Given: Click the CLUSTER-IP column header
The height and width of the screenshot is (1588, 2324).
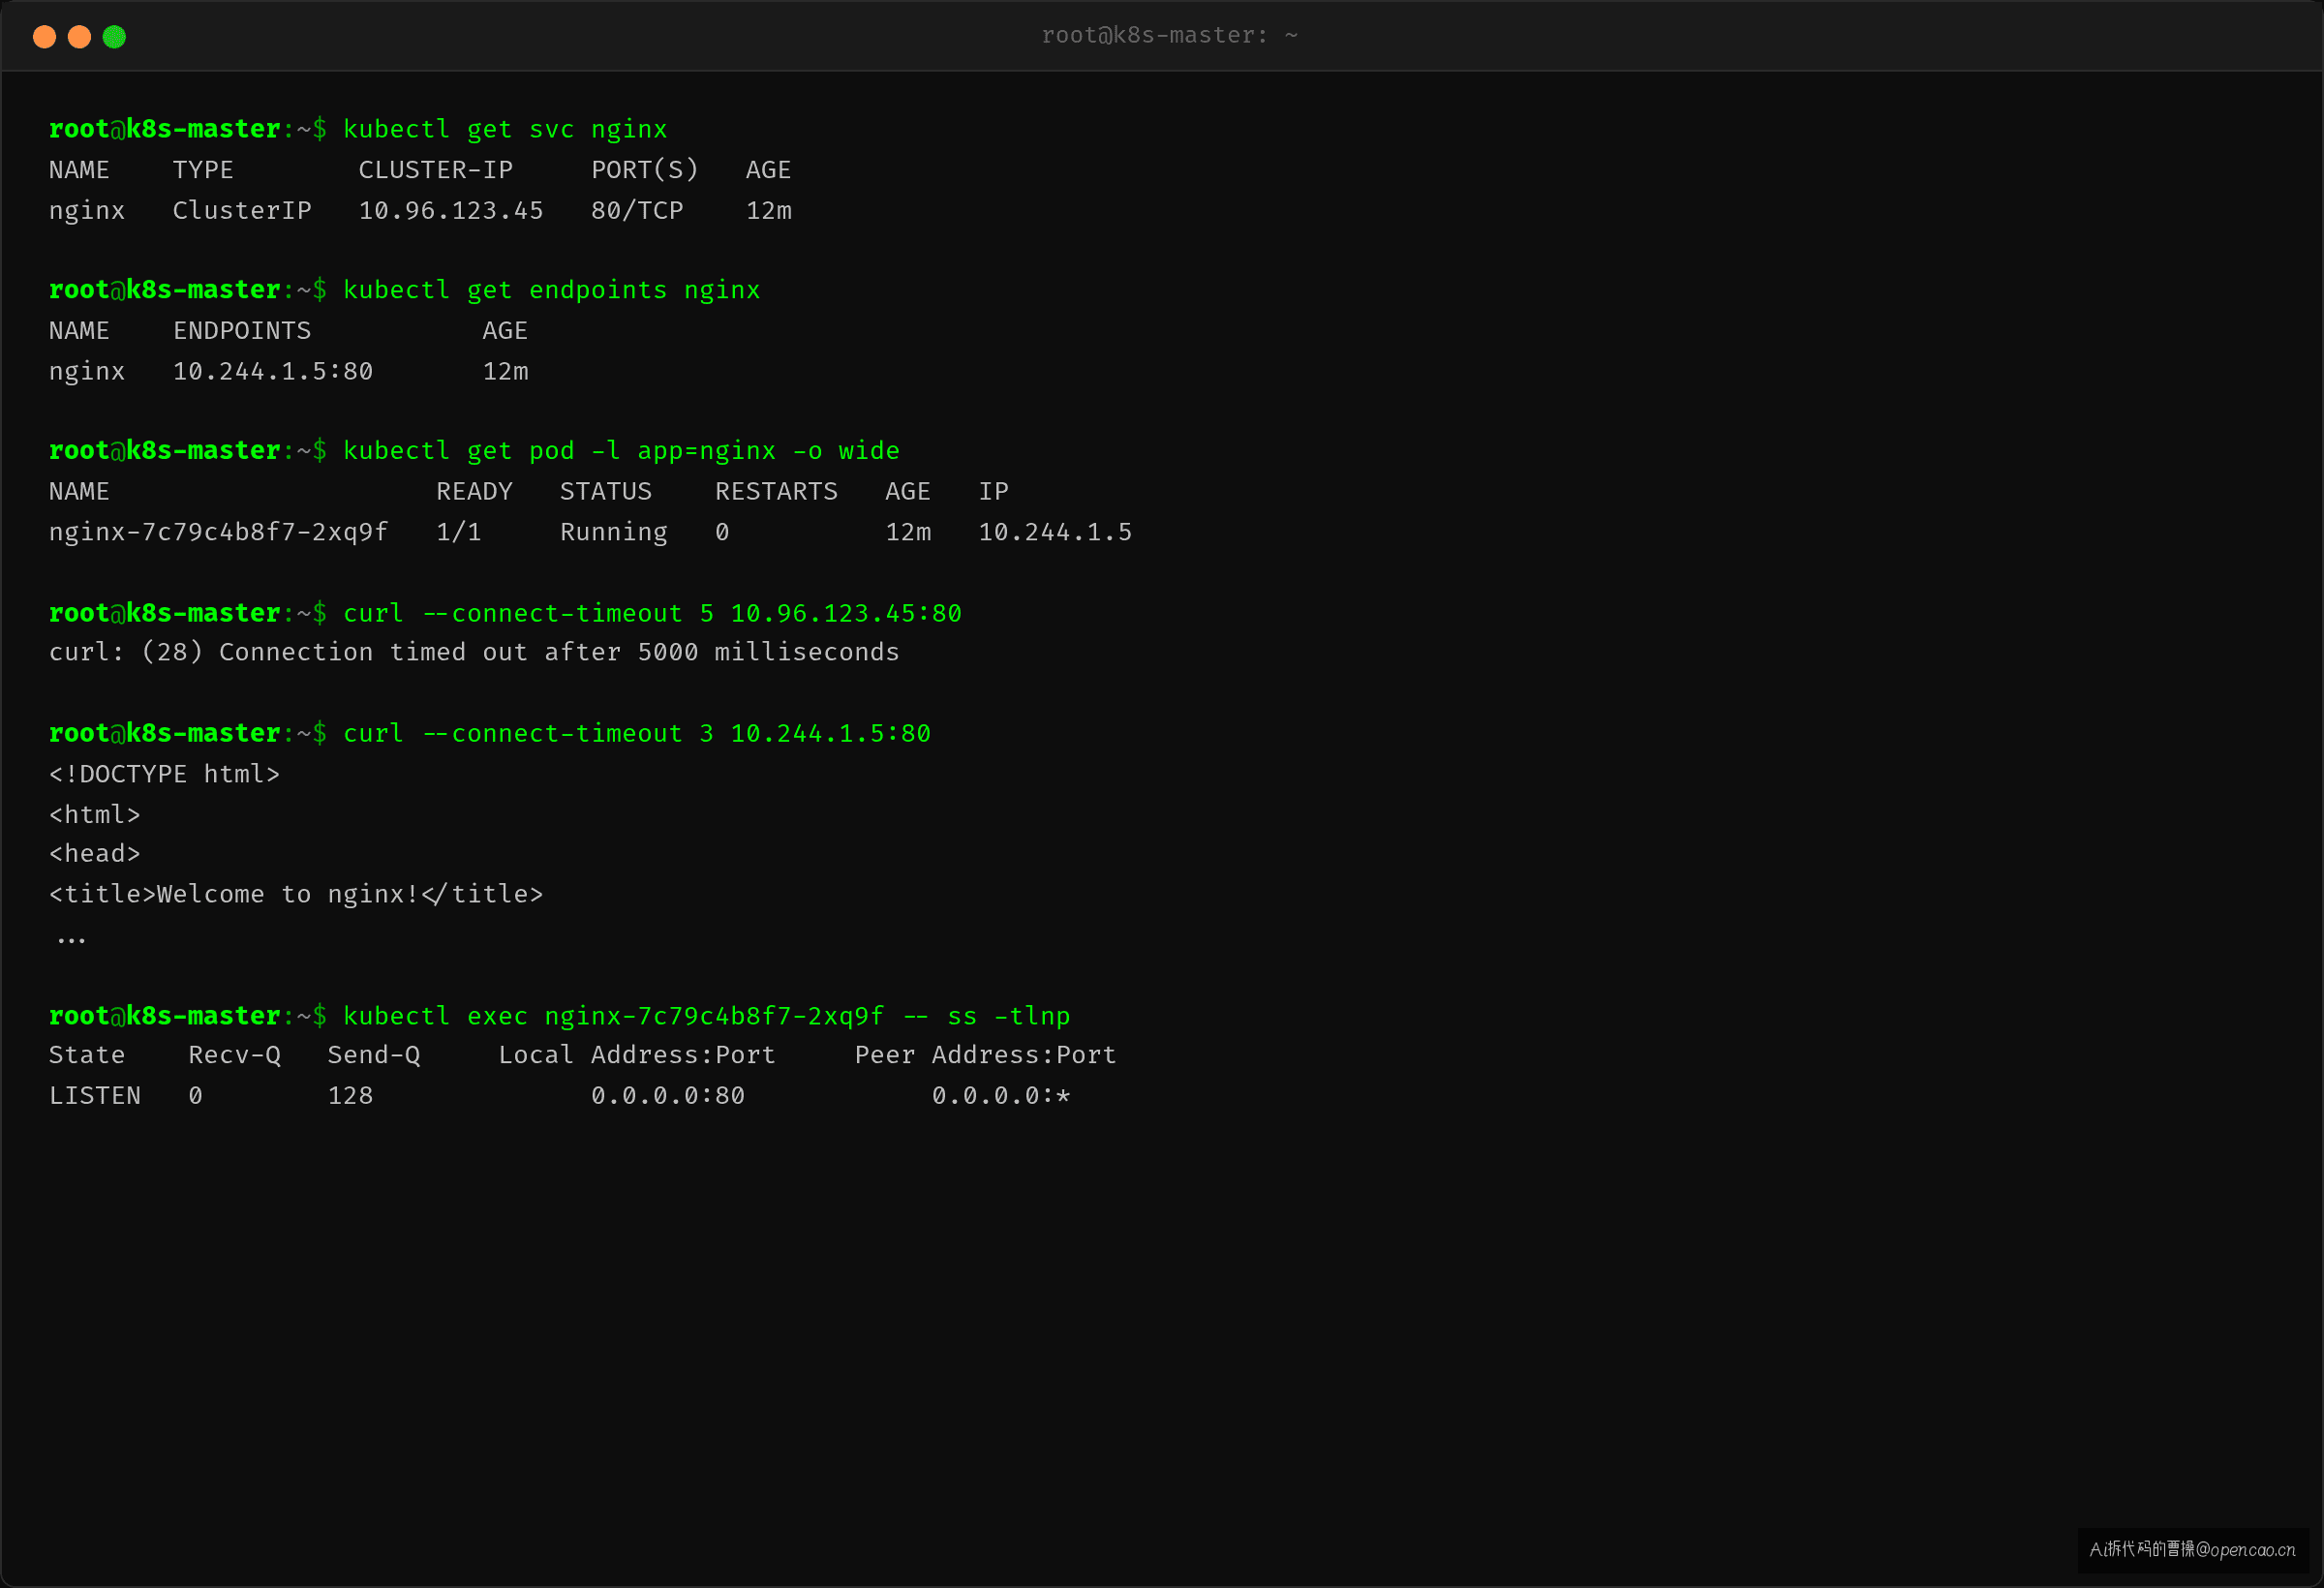Looking at the screenshot, I should point(435,170).
